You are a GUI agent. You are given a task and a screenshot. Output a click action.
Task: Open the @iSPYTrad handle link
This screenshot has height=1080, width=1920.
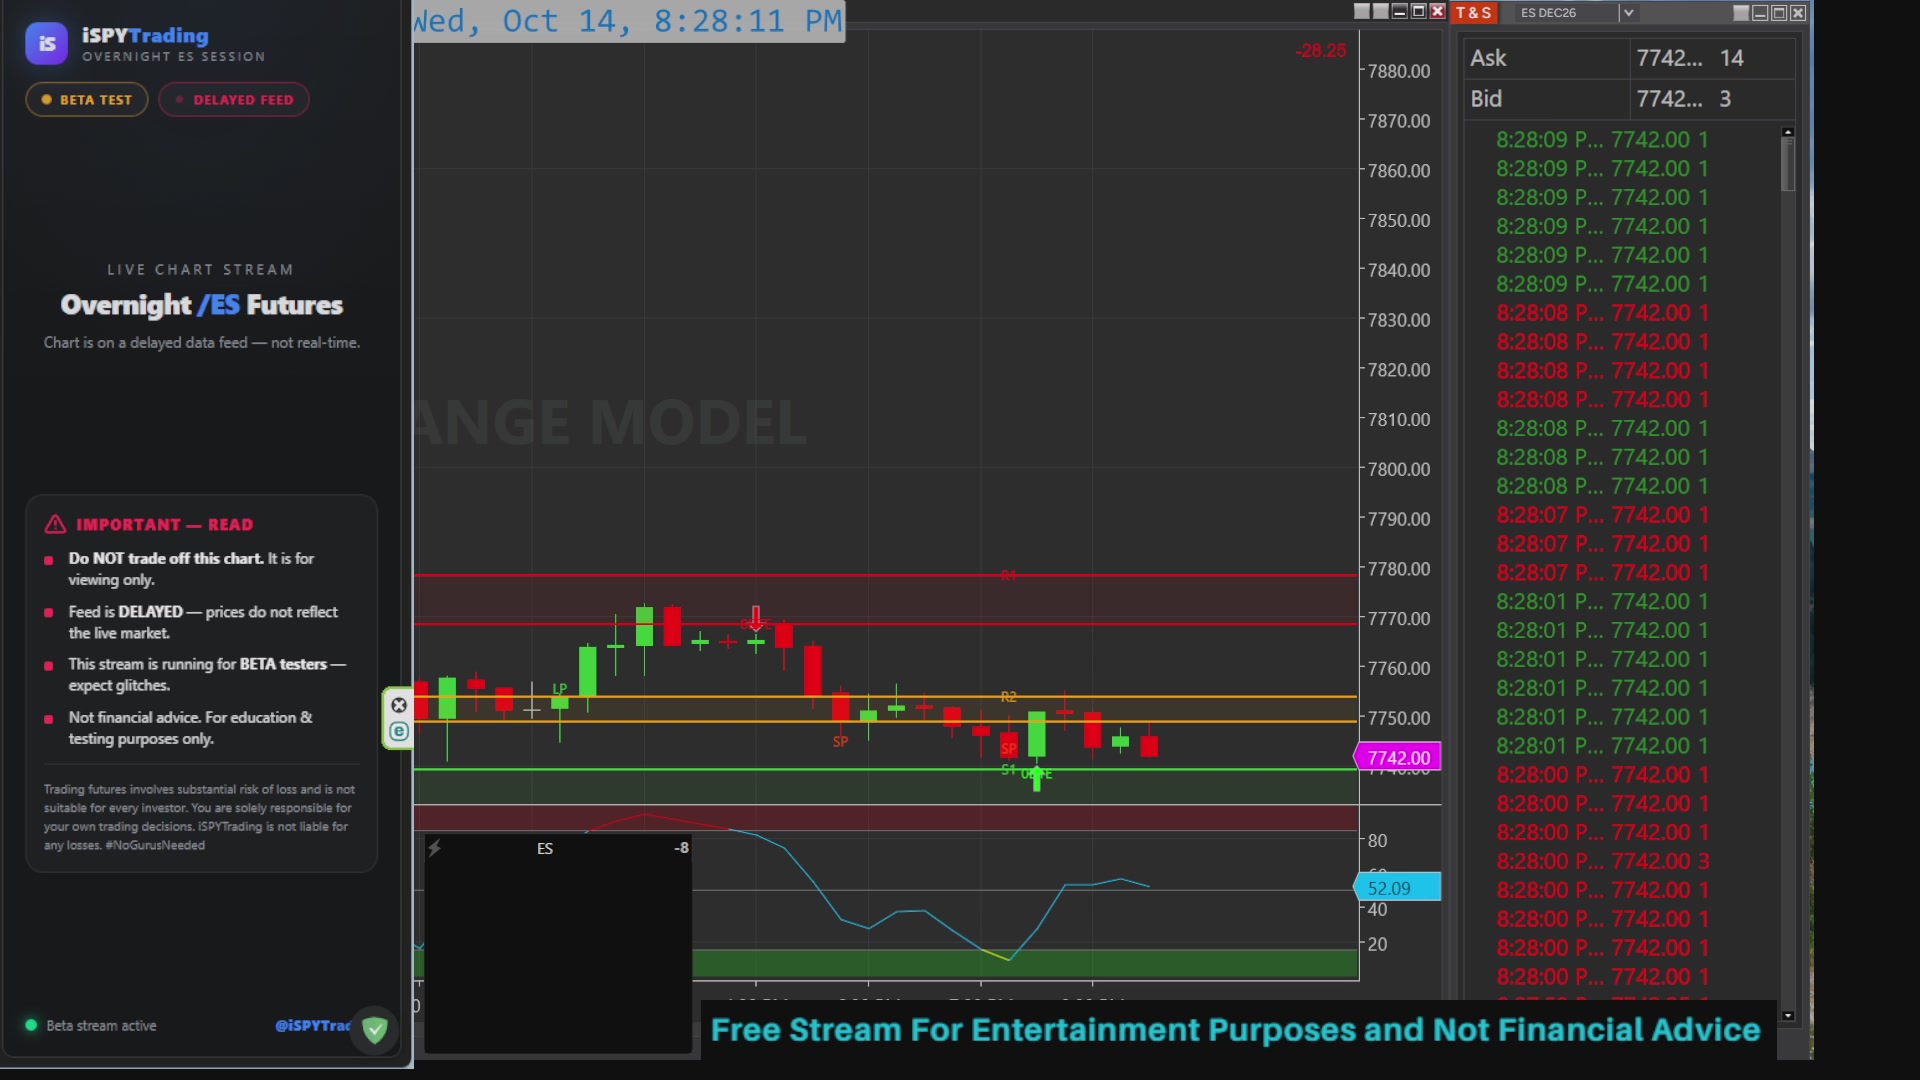click(312, 1025)
